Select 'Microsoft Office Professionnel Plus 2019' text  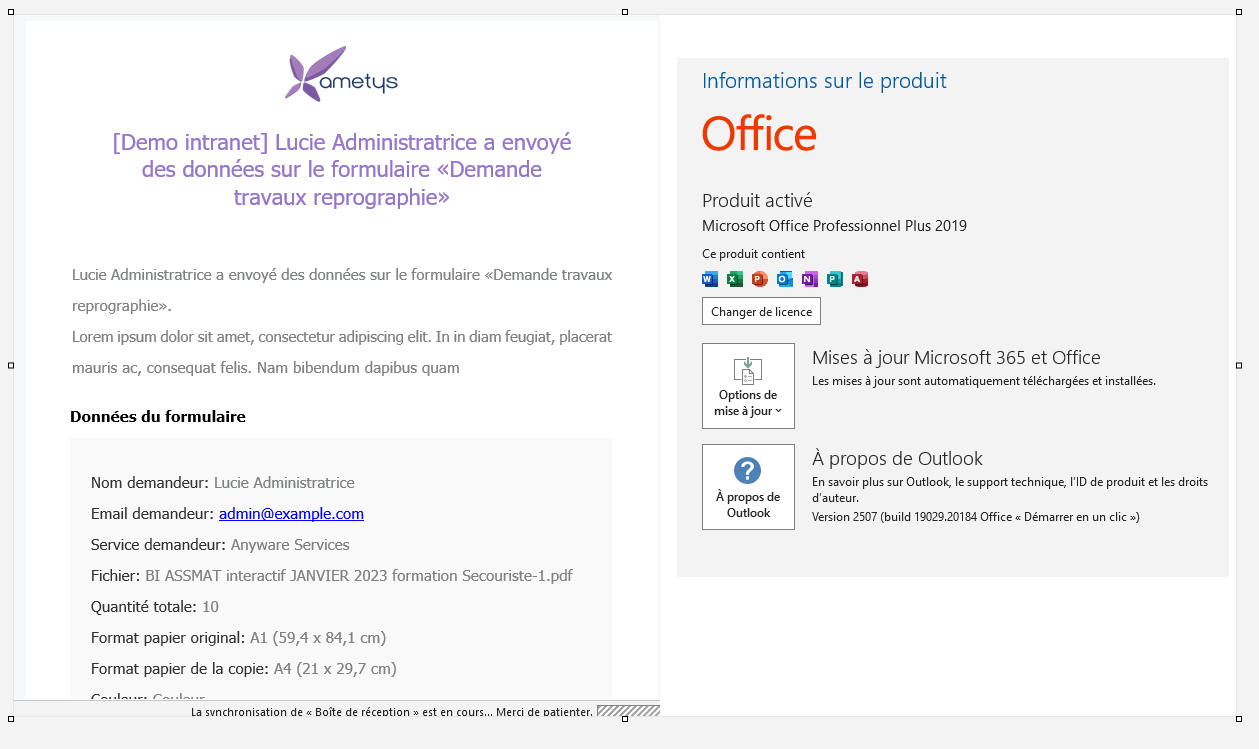834,226
